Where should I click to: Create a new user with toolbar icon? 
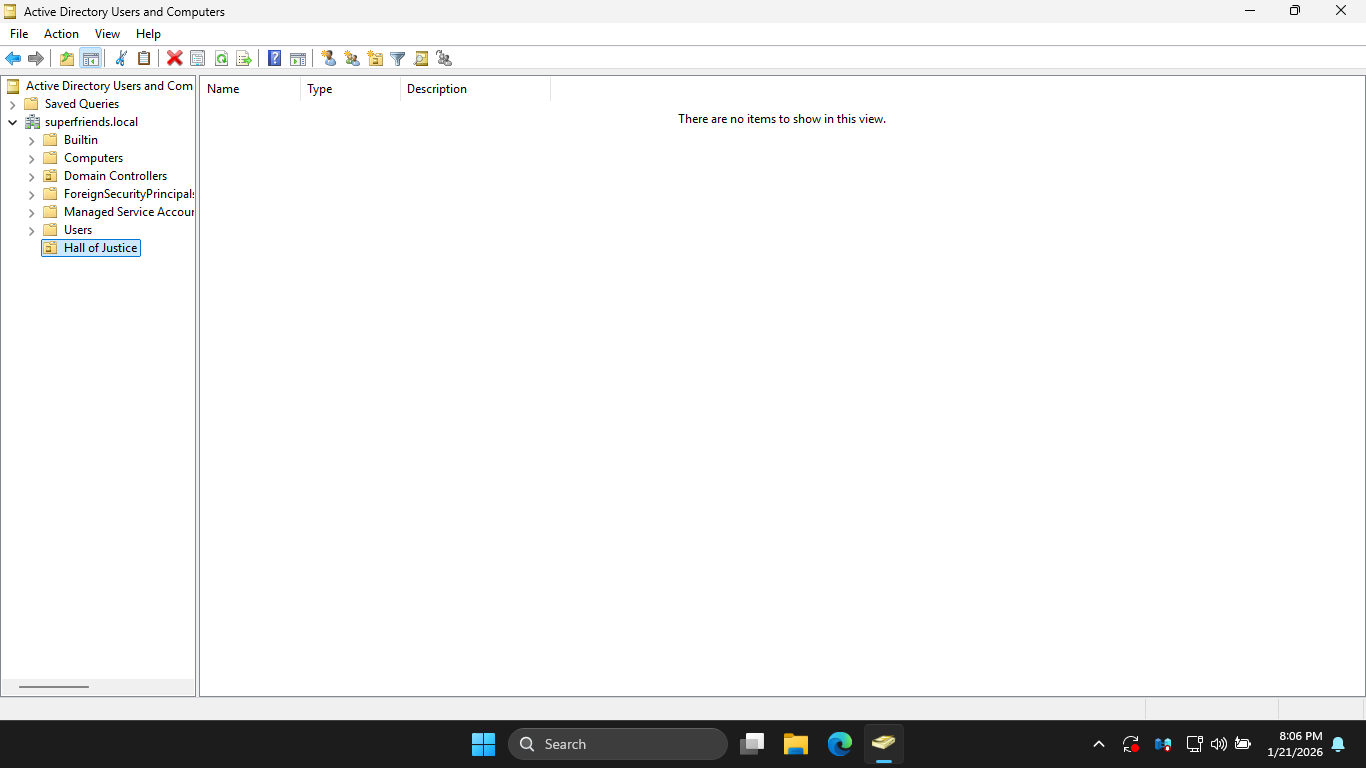click(328, 59)
